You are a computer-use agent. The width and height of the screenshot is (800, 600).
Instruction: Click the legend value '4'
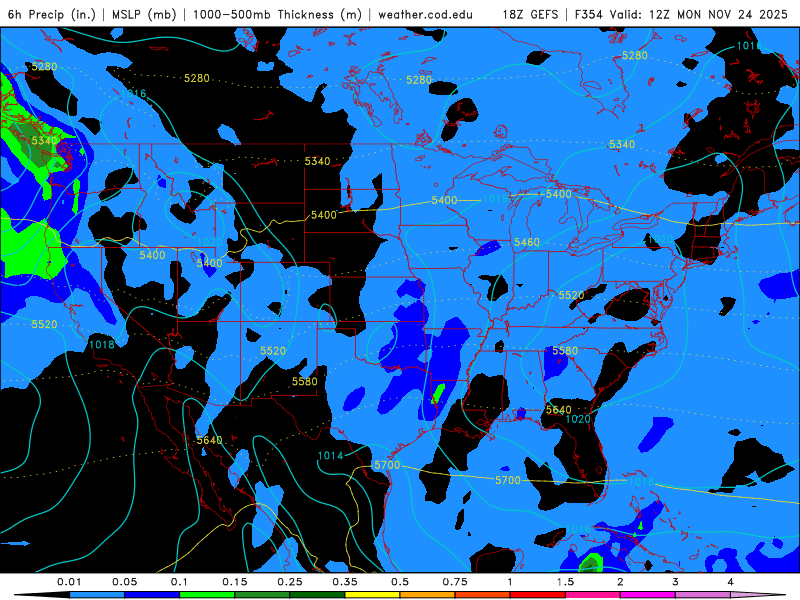(731, 582)
